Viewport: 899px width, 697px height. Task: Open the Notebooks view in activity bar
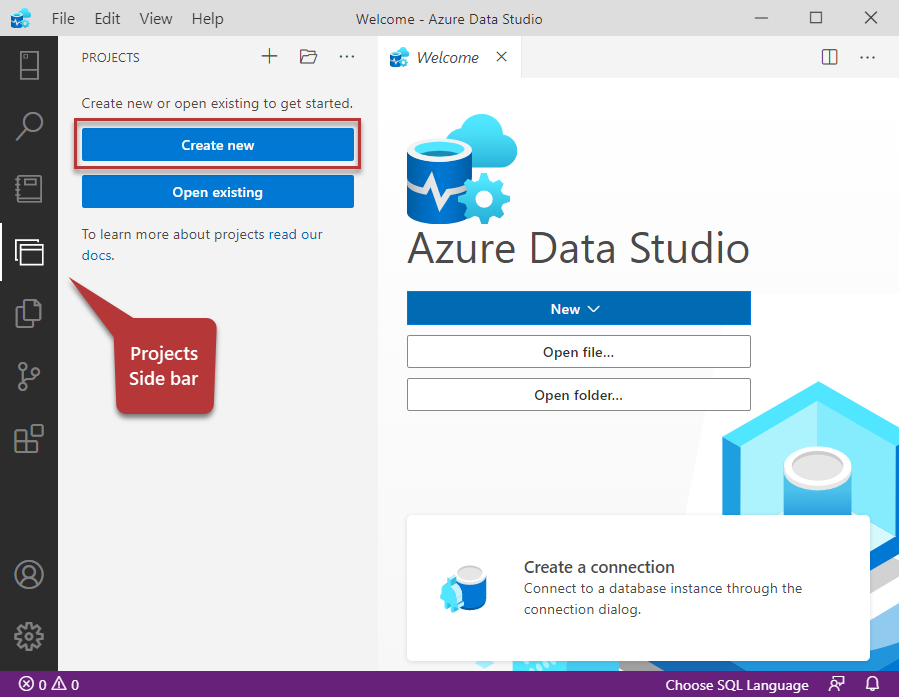point(29,189)
